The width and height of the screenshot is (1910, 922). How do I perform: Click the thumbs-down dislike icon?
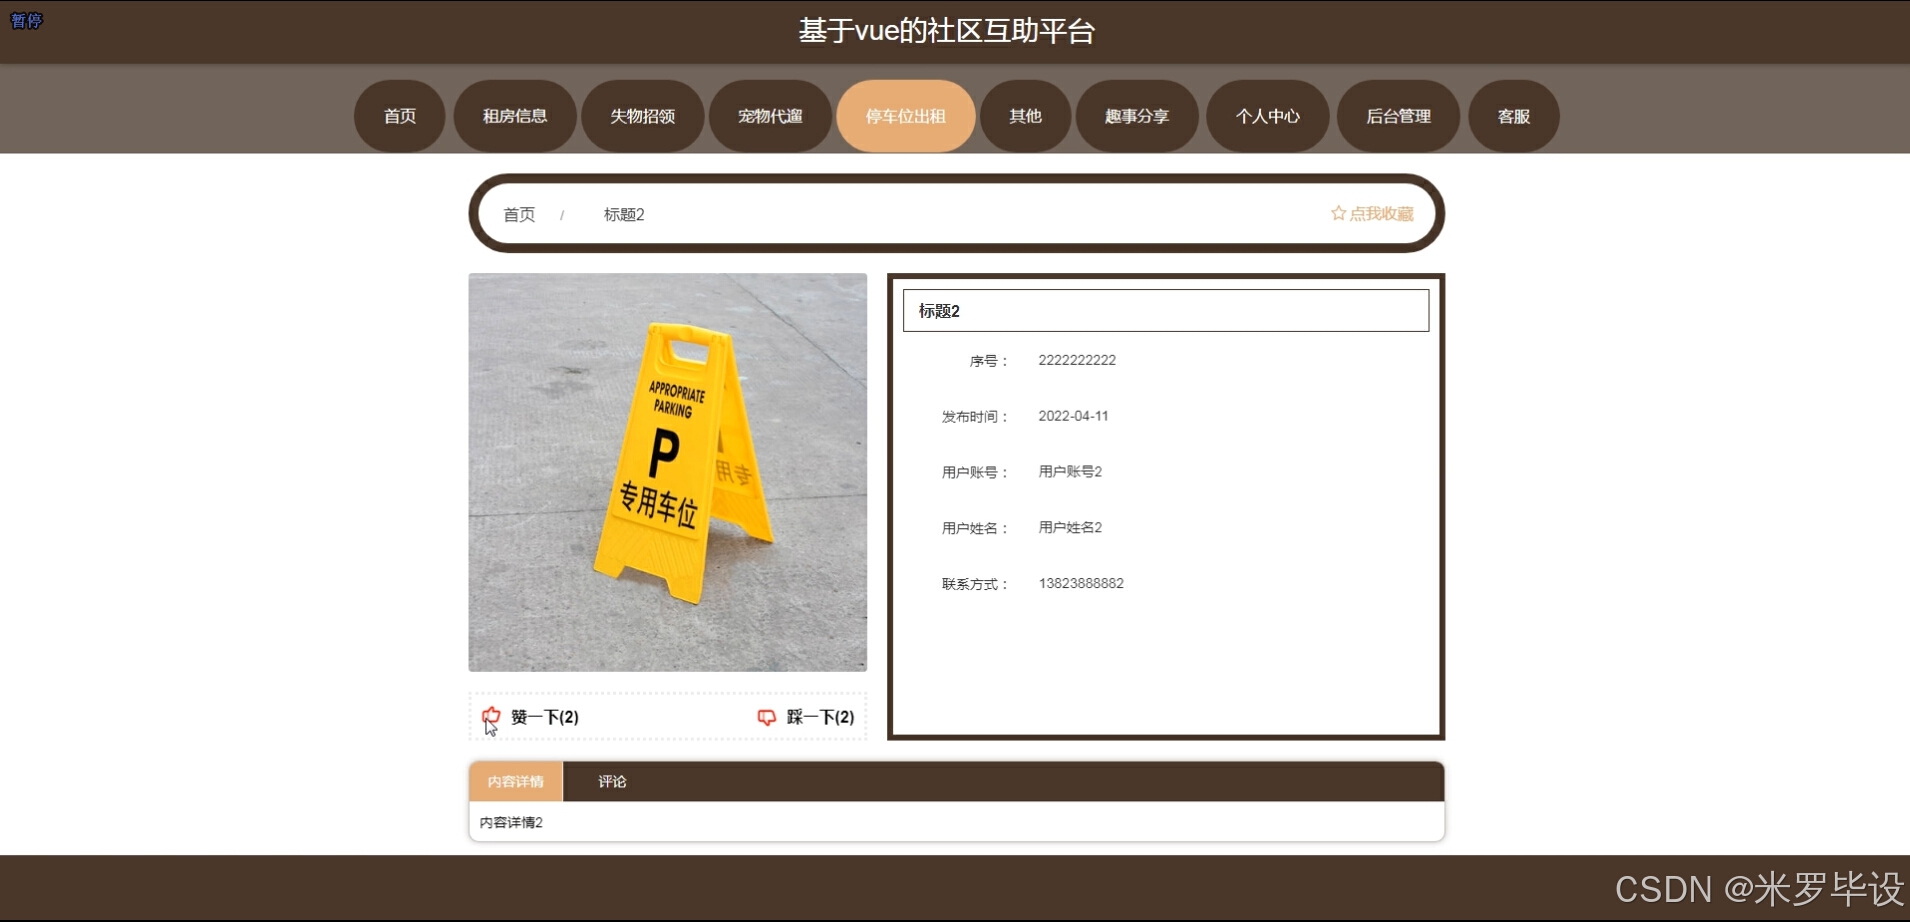[767, 717]
